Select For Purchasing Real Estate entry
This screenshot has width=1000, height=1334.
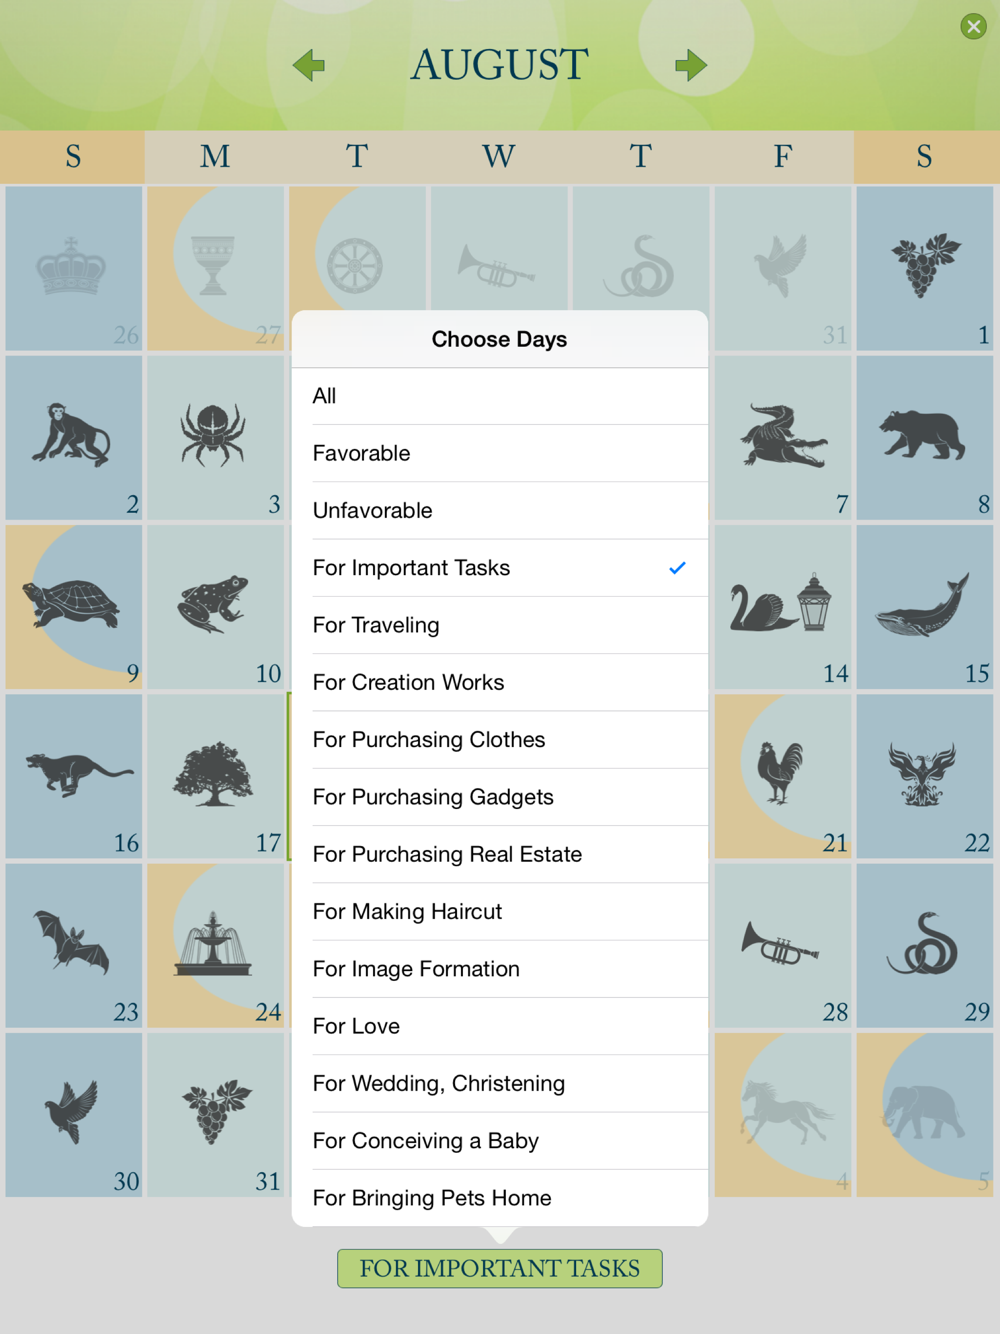(500, 854)
